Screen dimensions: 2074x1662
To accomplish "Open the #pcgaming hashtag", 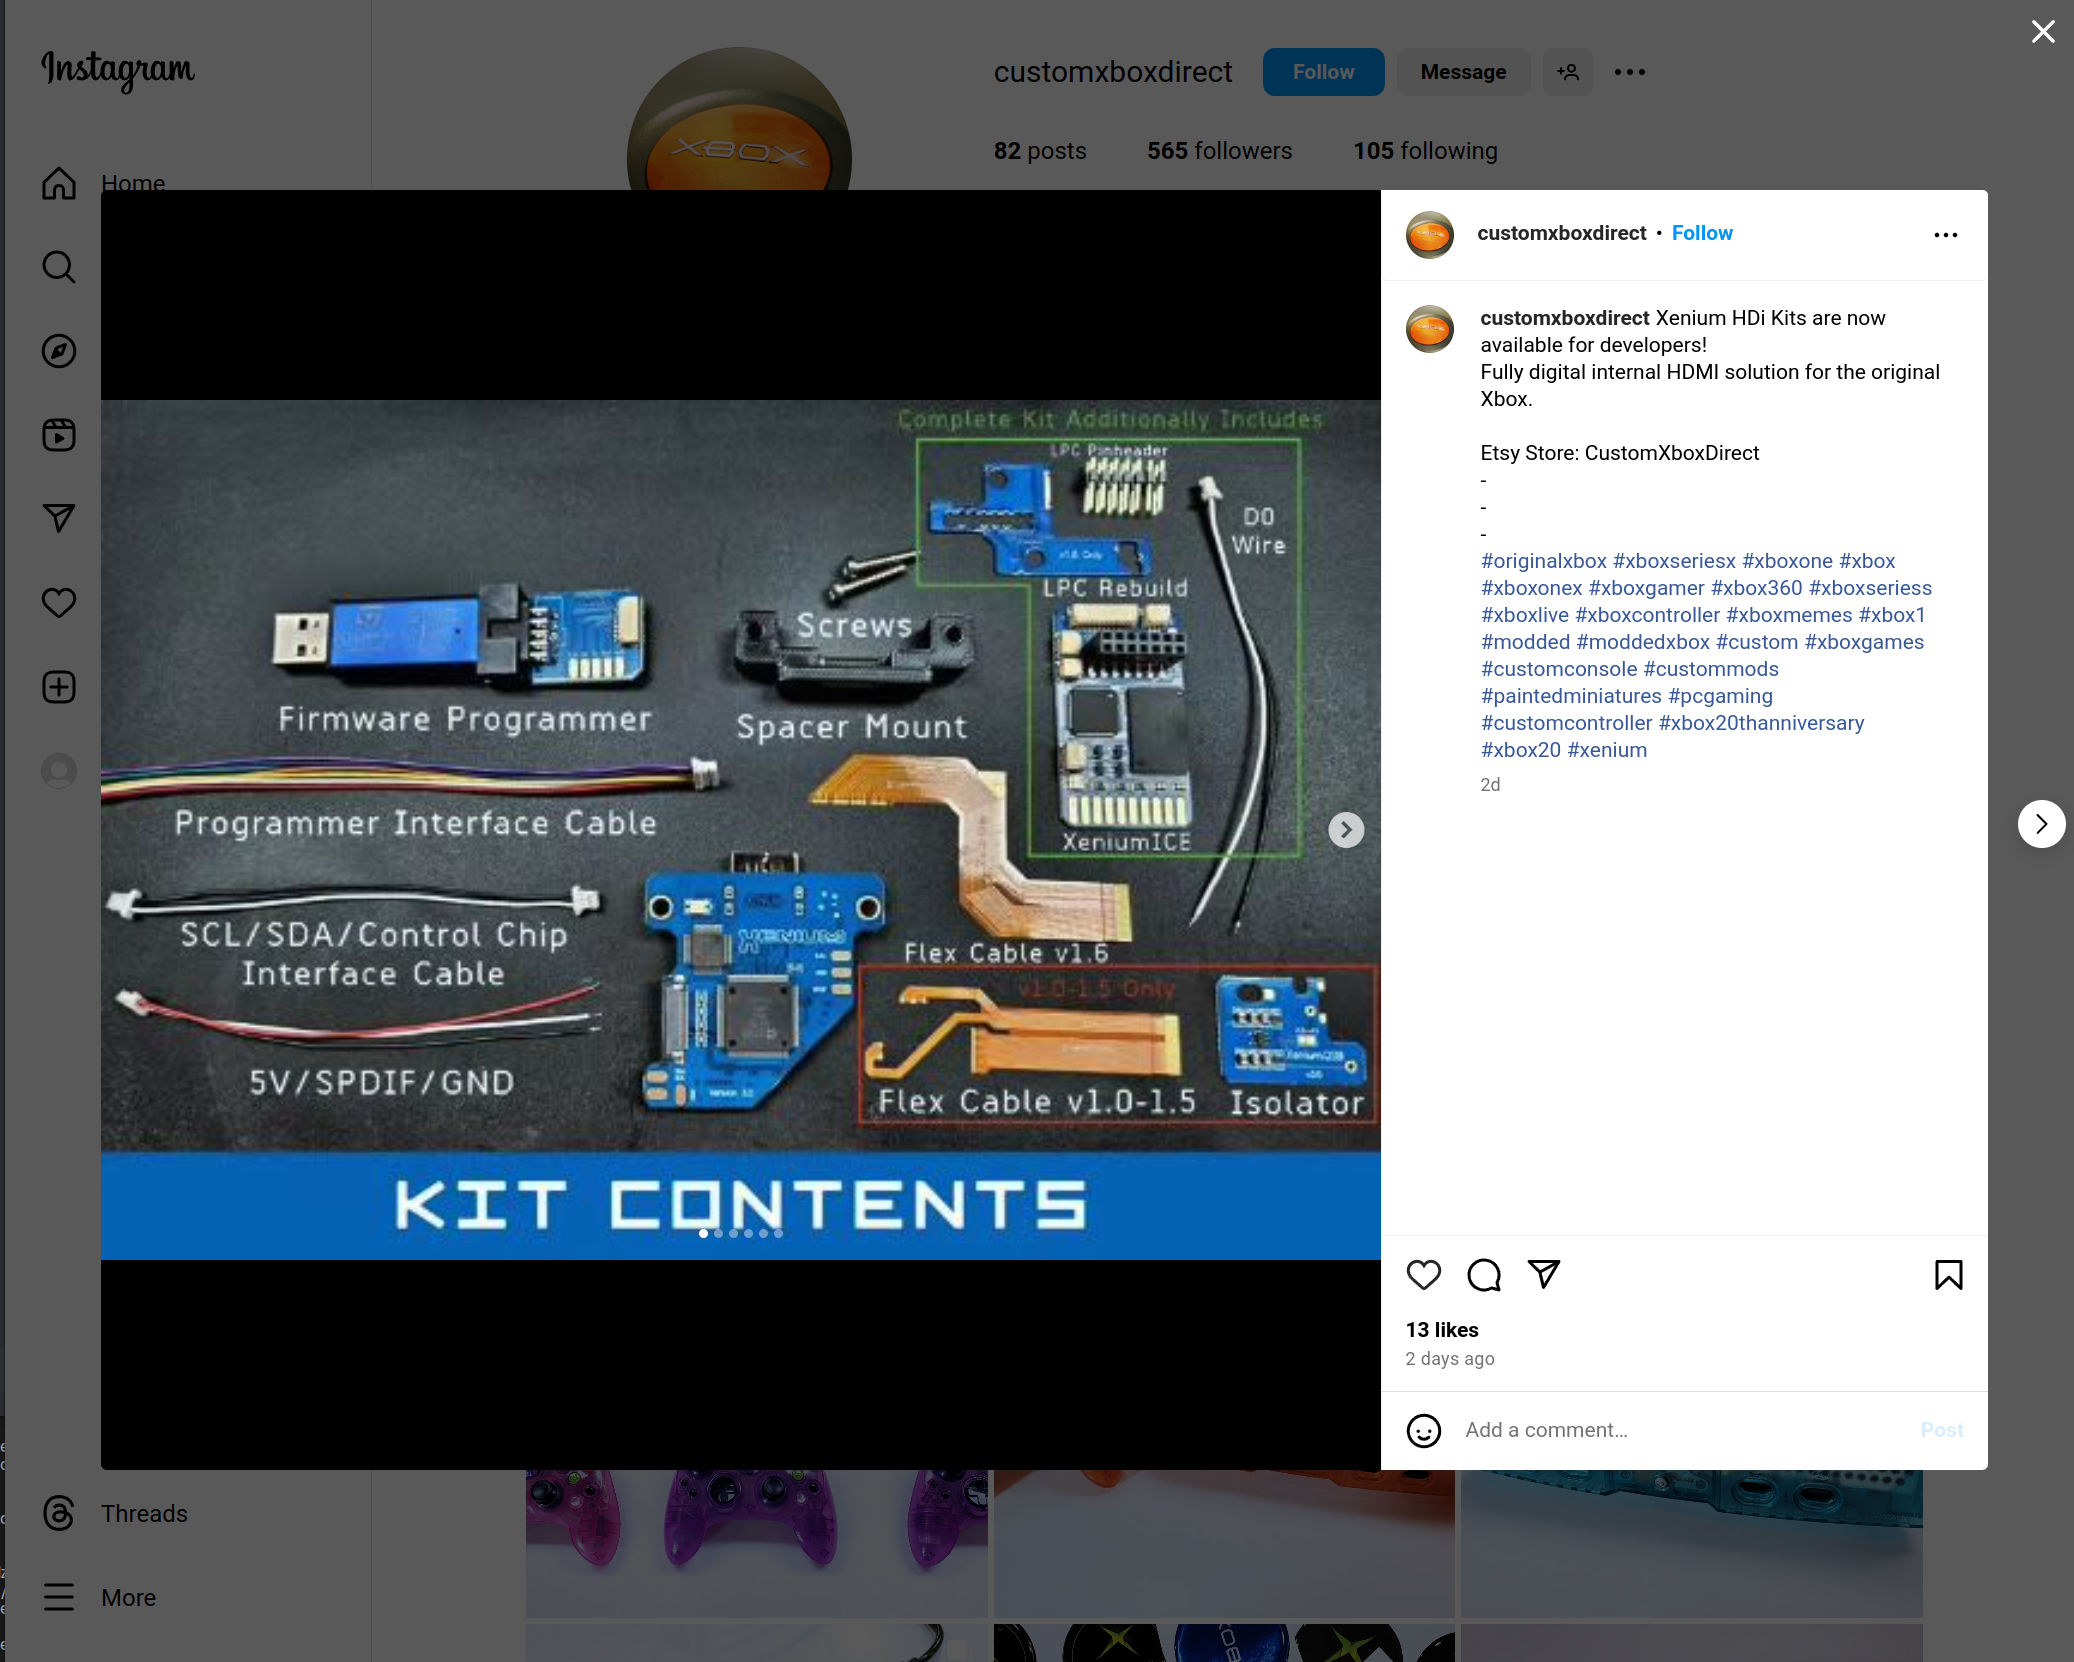I will pos(1720,696).
